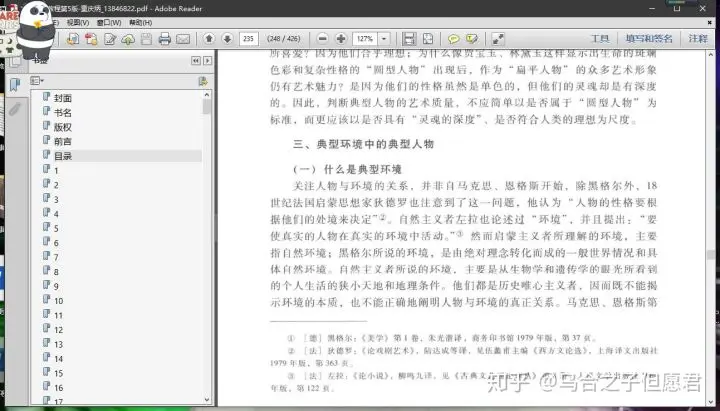
Task: Jump to bookmark 12
Action: point(58,330)
